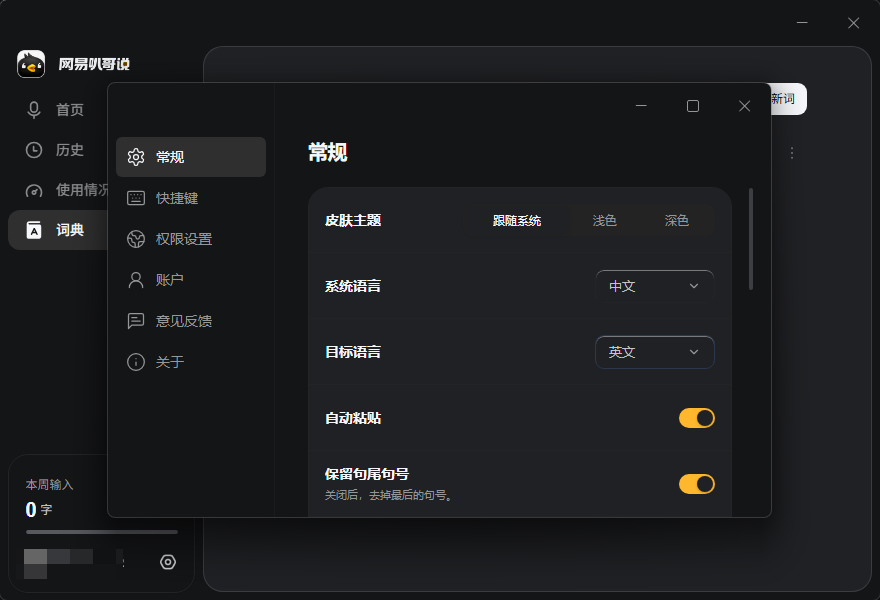Viewport: 880px width, 600px height.
Task: Click the 关闭后，去掉最后的句号 description text
Action: click(389, 495)
